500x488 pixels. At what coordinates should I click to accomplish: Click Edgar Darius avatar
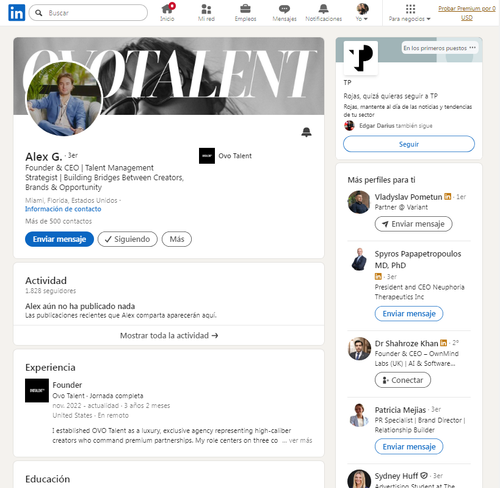[349, 126]
